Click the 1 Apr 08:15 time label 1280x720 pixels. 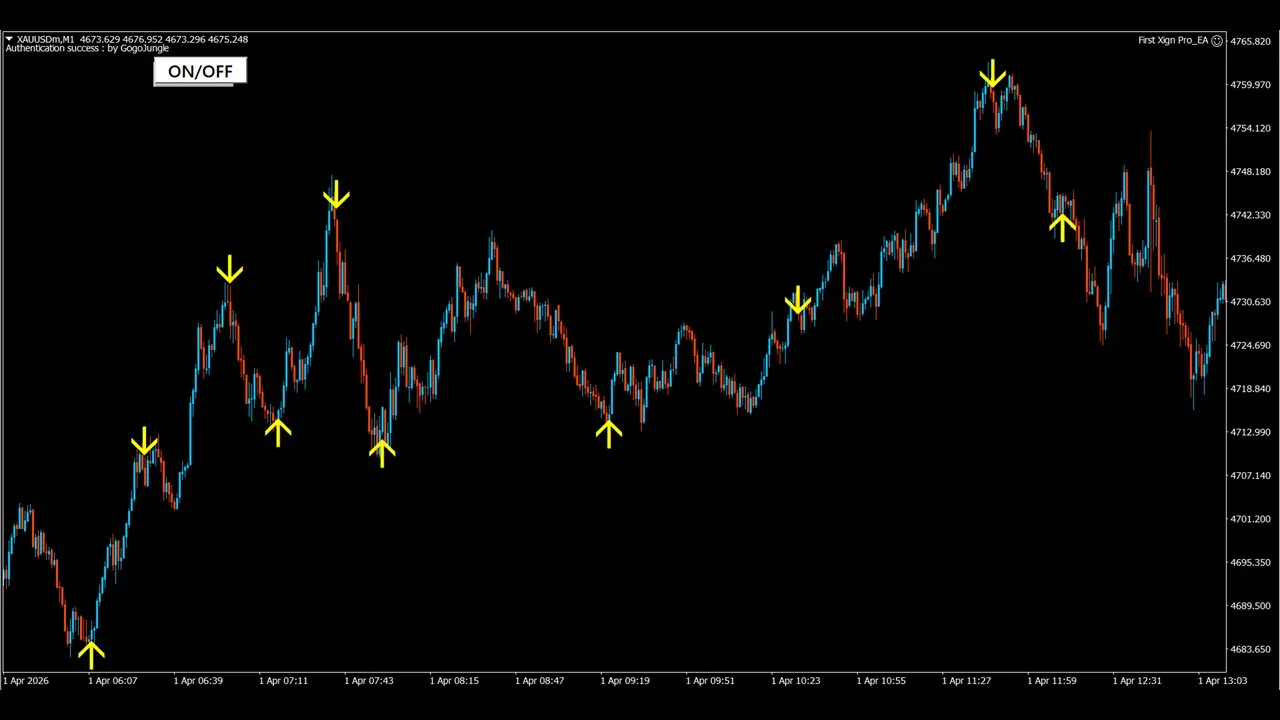point(454,681)
